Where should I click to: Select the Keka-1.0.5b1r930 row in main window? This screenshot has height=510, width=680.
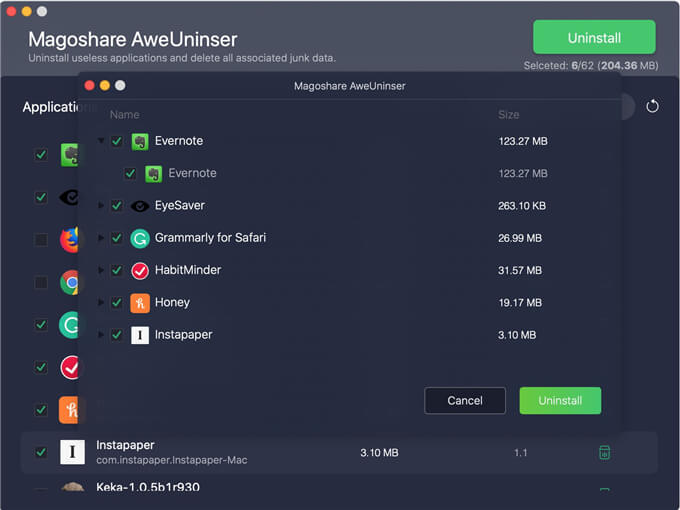click(x=339, y=487)
